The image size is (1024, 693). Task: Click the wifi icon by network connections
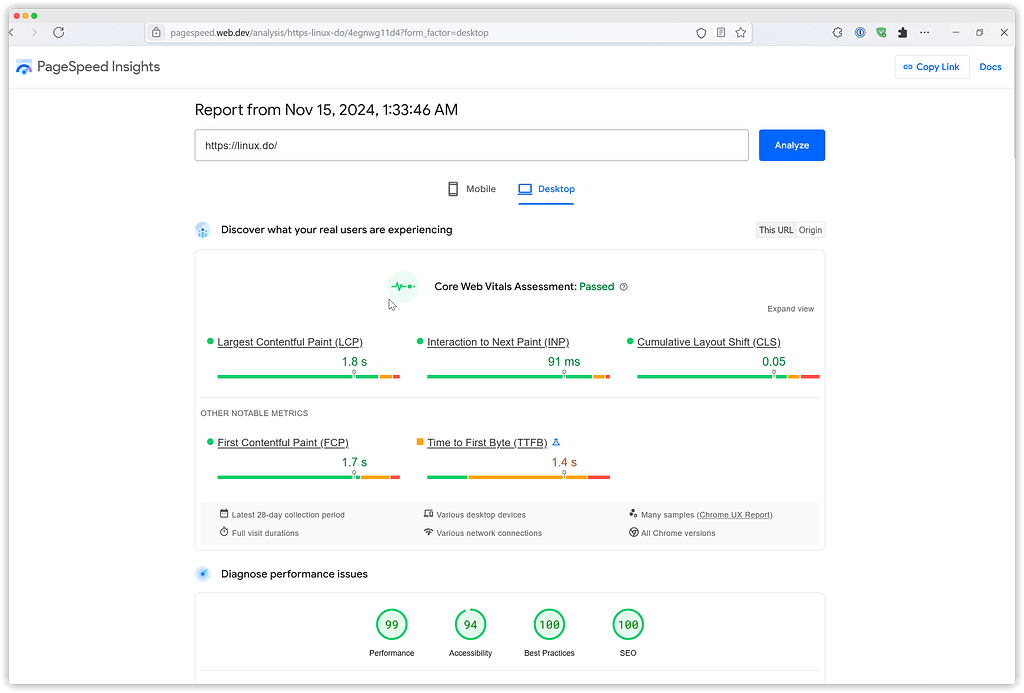(428, 532)
